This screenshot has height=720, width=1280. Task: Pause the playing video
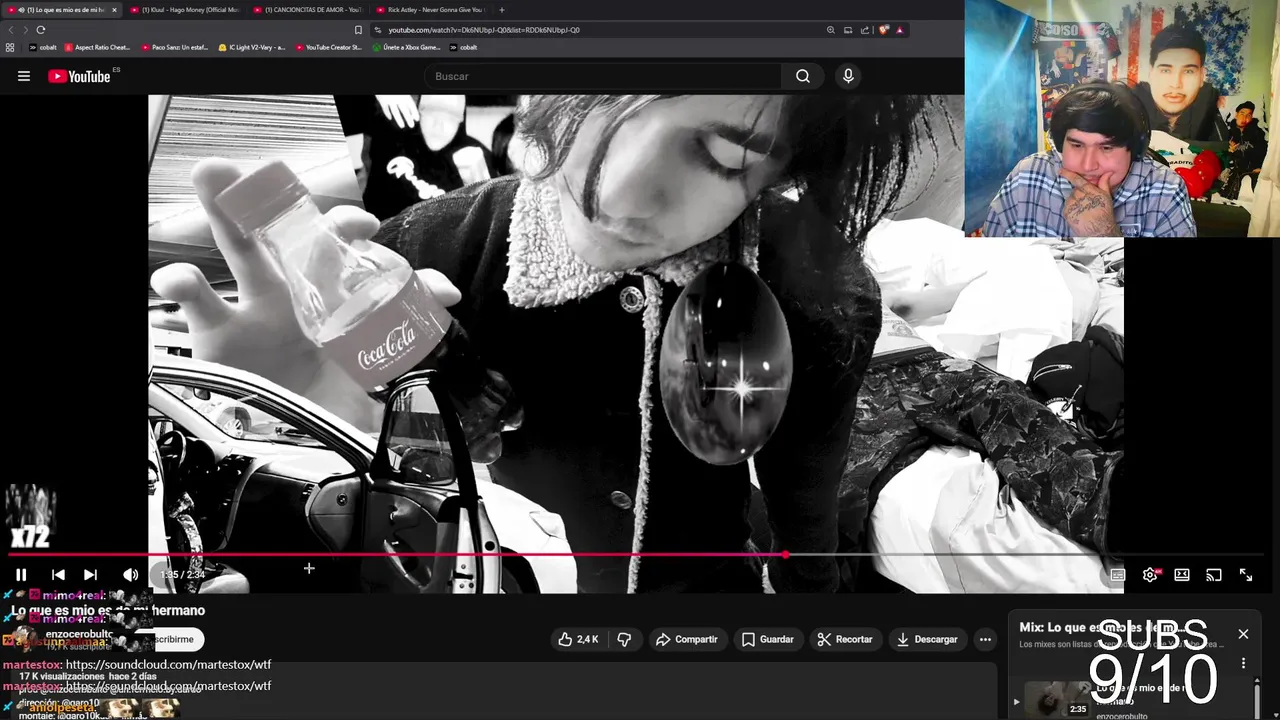[x=21, y=575]
